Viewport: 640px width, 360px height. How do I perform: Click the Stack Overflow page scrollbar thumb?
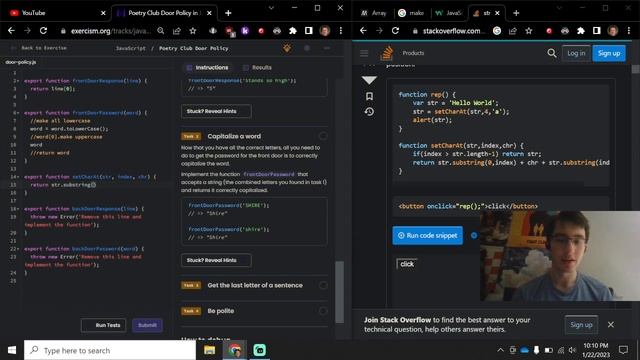click(635, 69)
